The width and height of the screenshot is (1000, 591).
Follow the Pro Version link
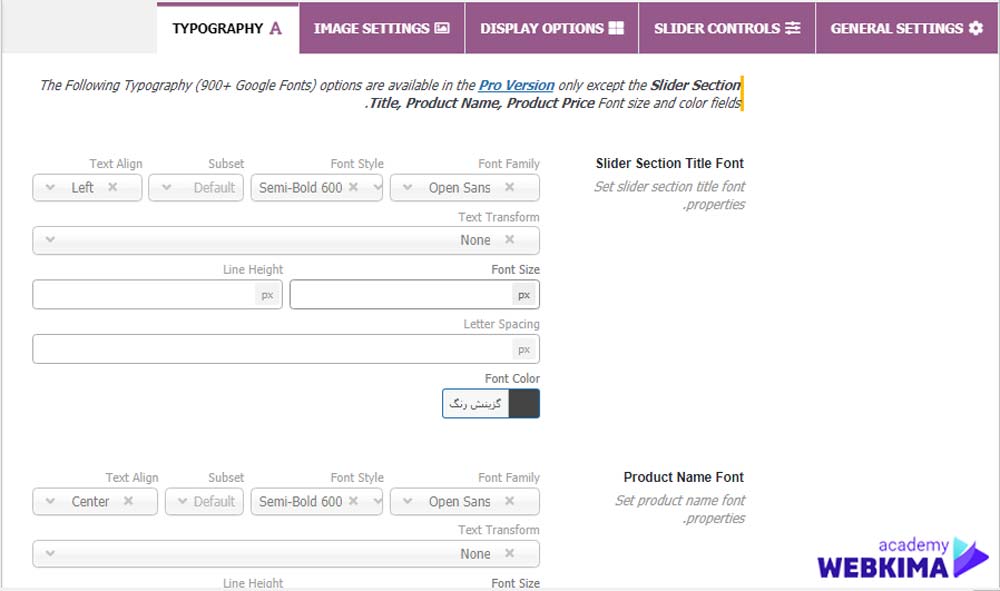coord(516,85)
